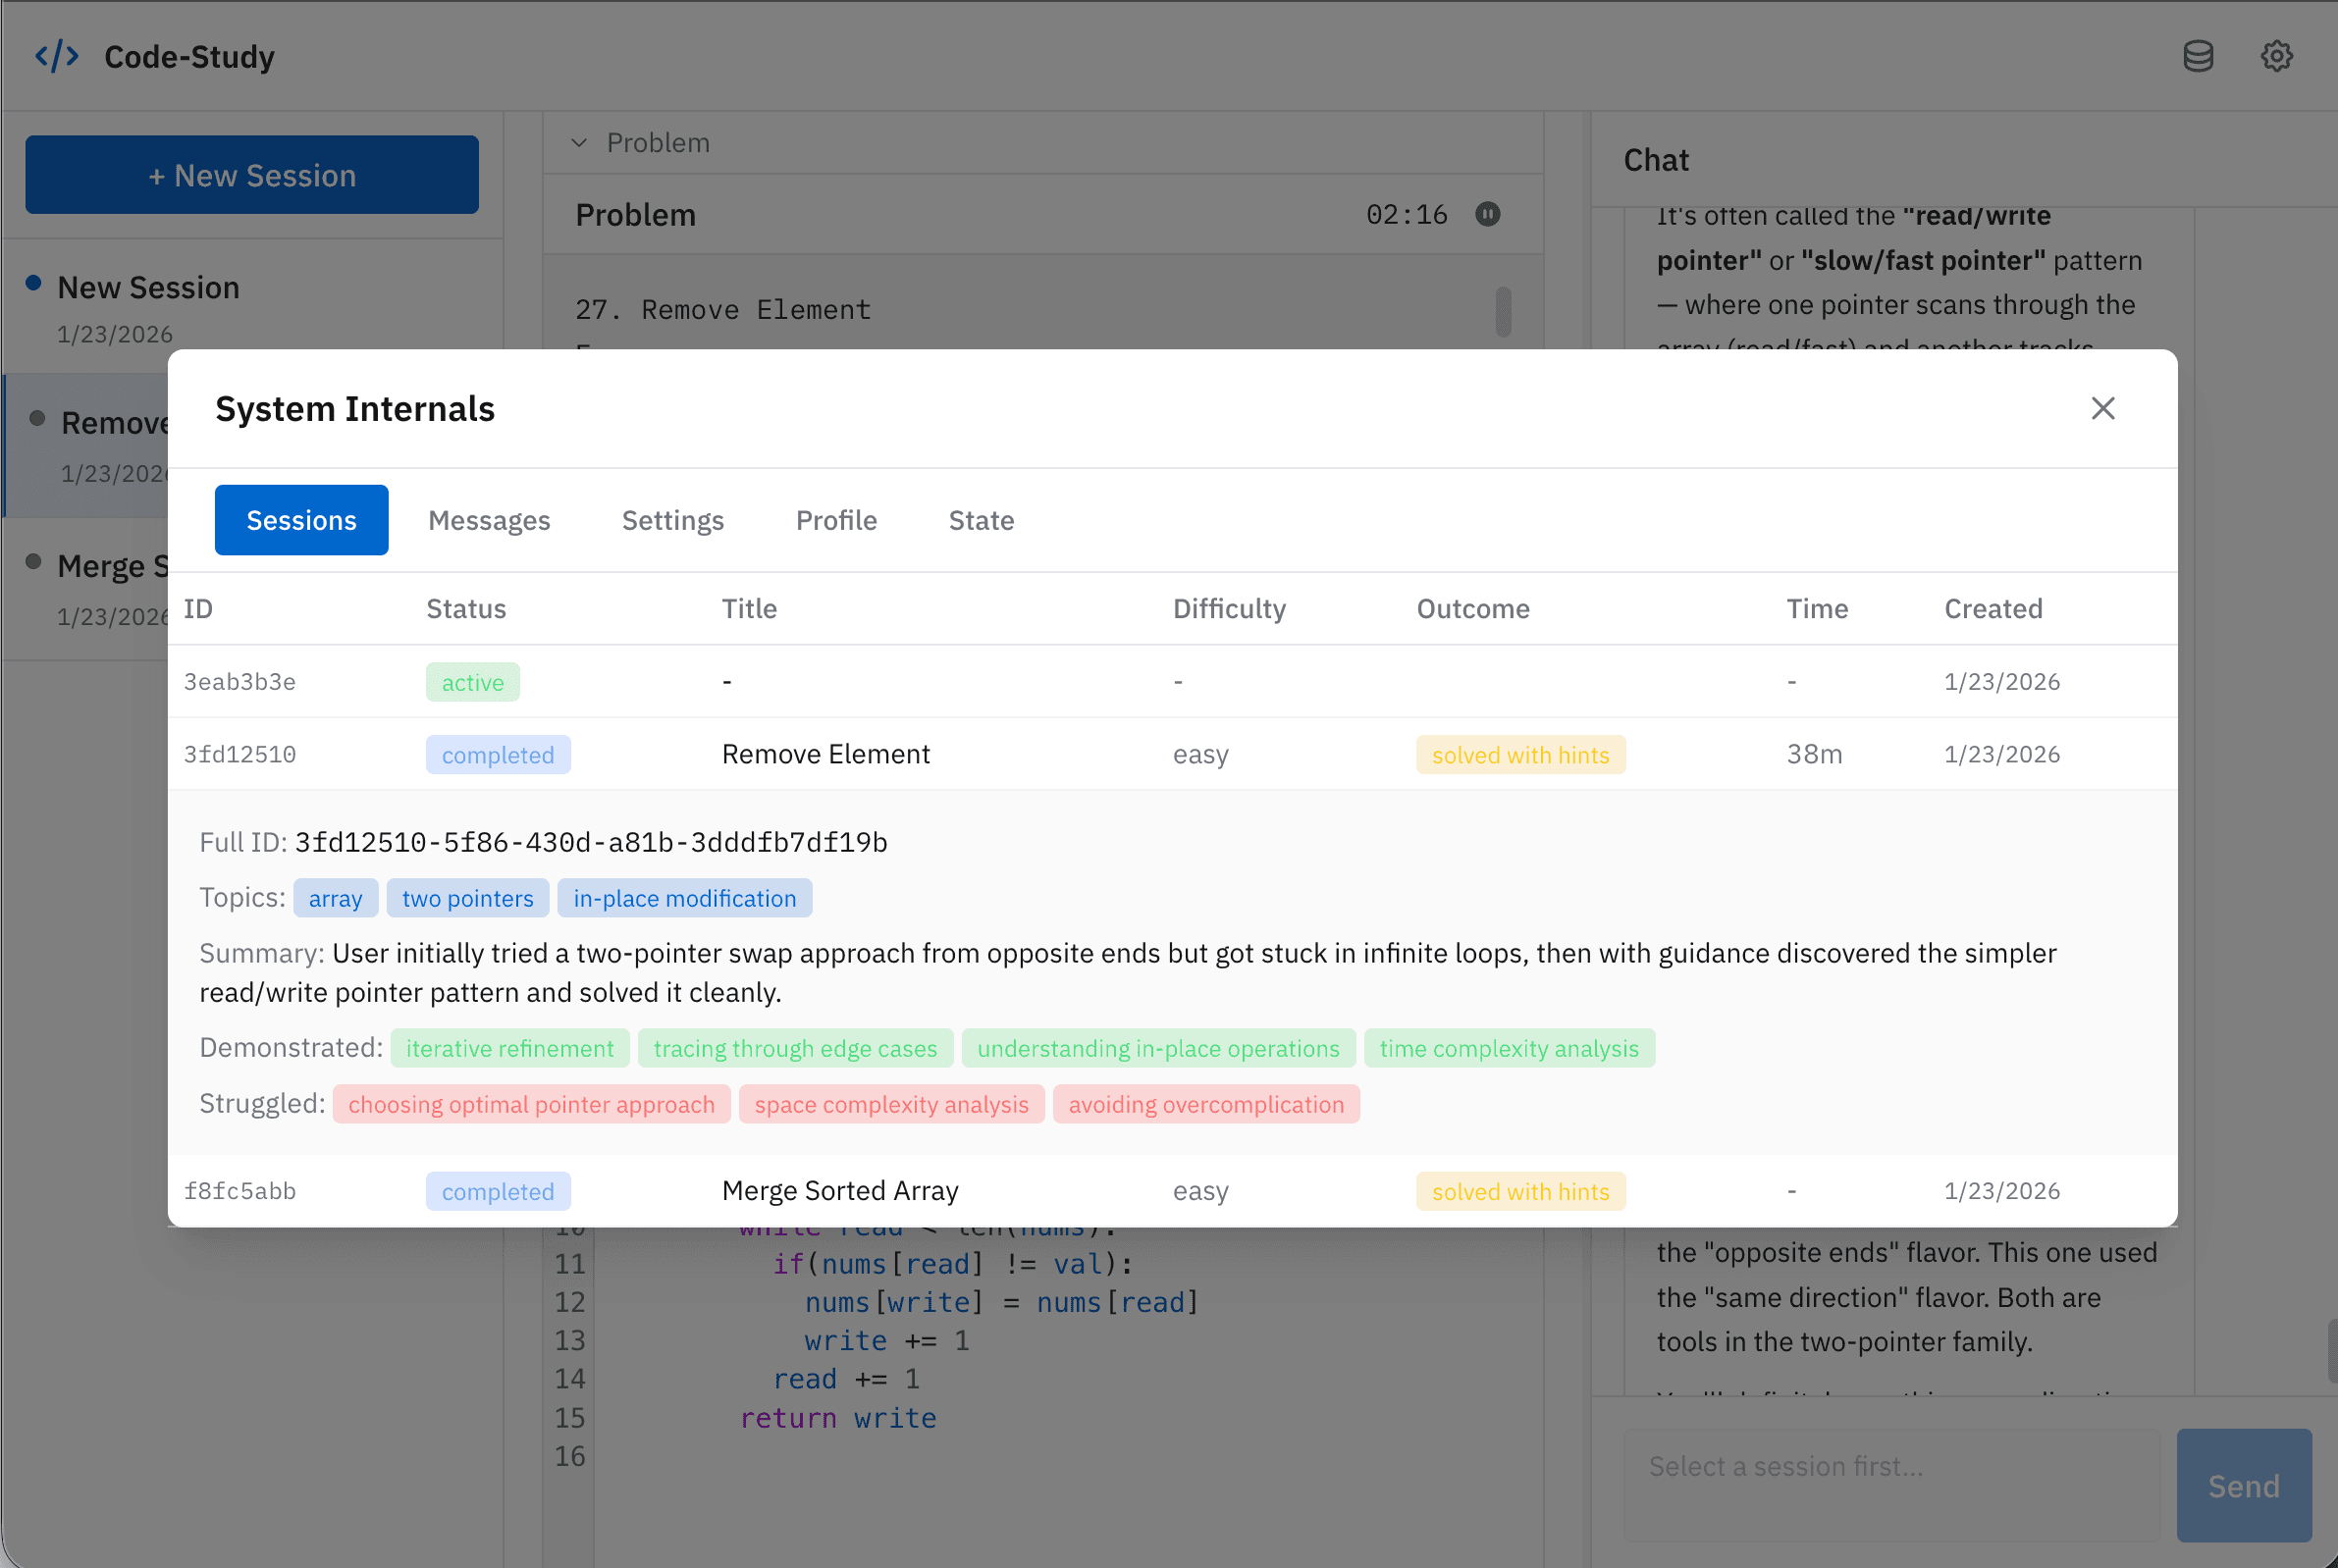This screenshot has height=1568, width=2338.
Task: Switch to the Messages tab
Action: (x=489, y=520)
